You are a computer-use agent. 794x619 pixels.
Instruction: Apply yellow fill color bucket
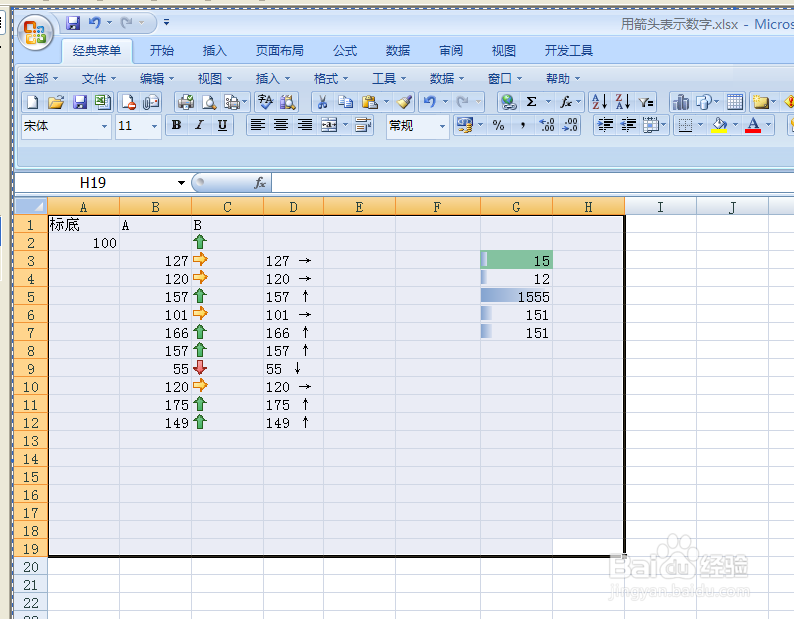click(719, 125)
